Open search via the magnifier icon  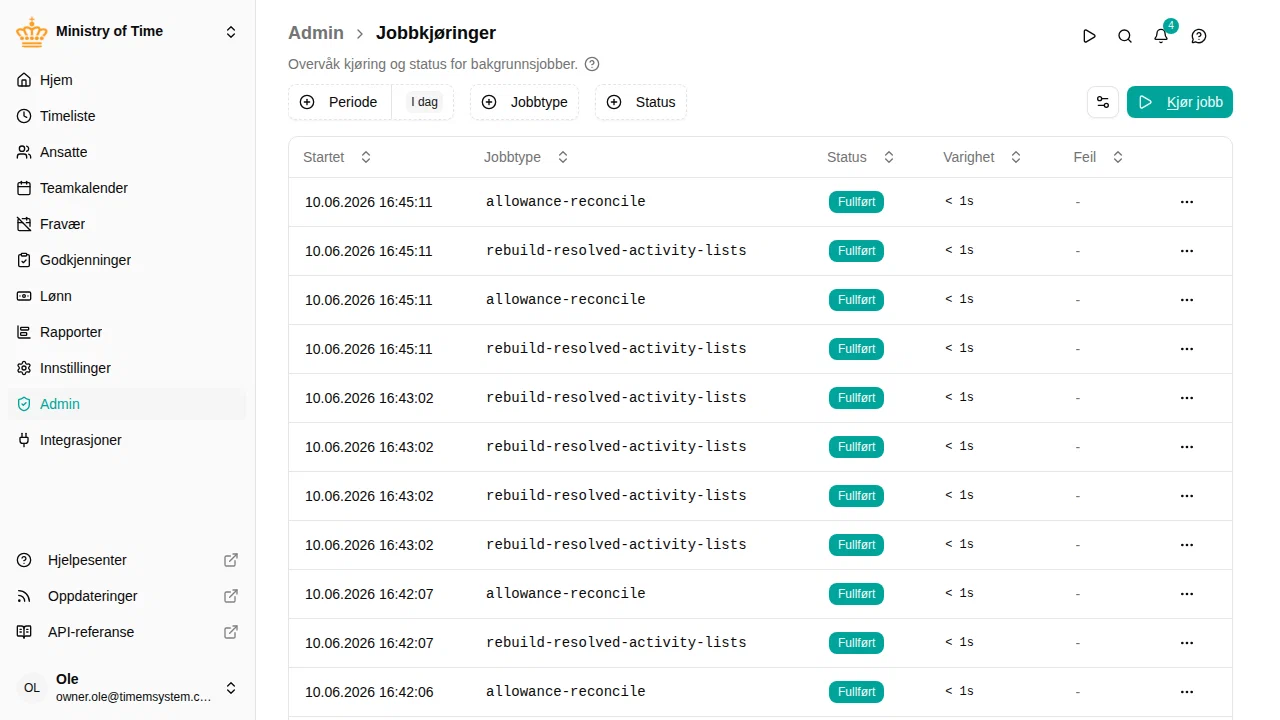click(x=1125, y=36)
